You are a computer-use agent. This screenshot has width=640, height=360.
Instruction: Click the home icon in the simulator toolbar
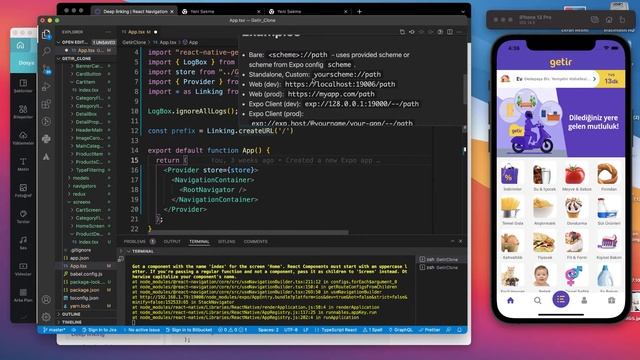(x=609, y=20)
